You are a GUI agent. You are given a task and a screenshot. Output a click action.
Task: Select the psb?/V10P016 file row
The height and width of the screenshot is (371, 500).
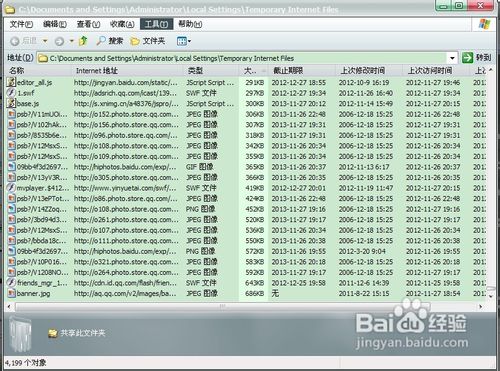tap(246, 262)
